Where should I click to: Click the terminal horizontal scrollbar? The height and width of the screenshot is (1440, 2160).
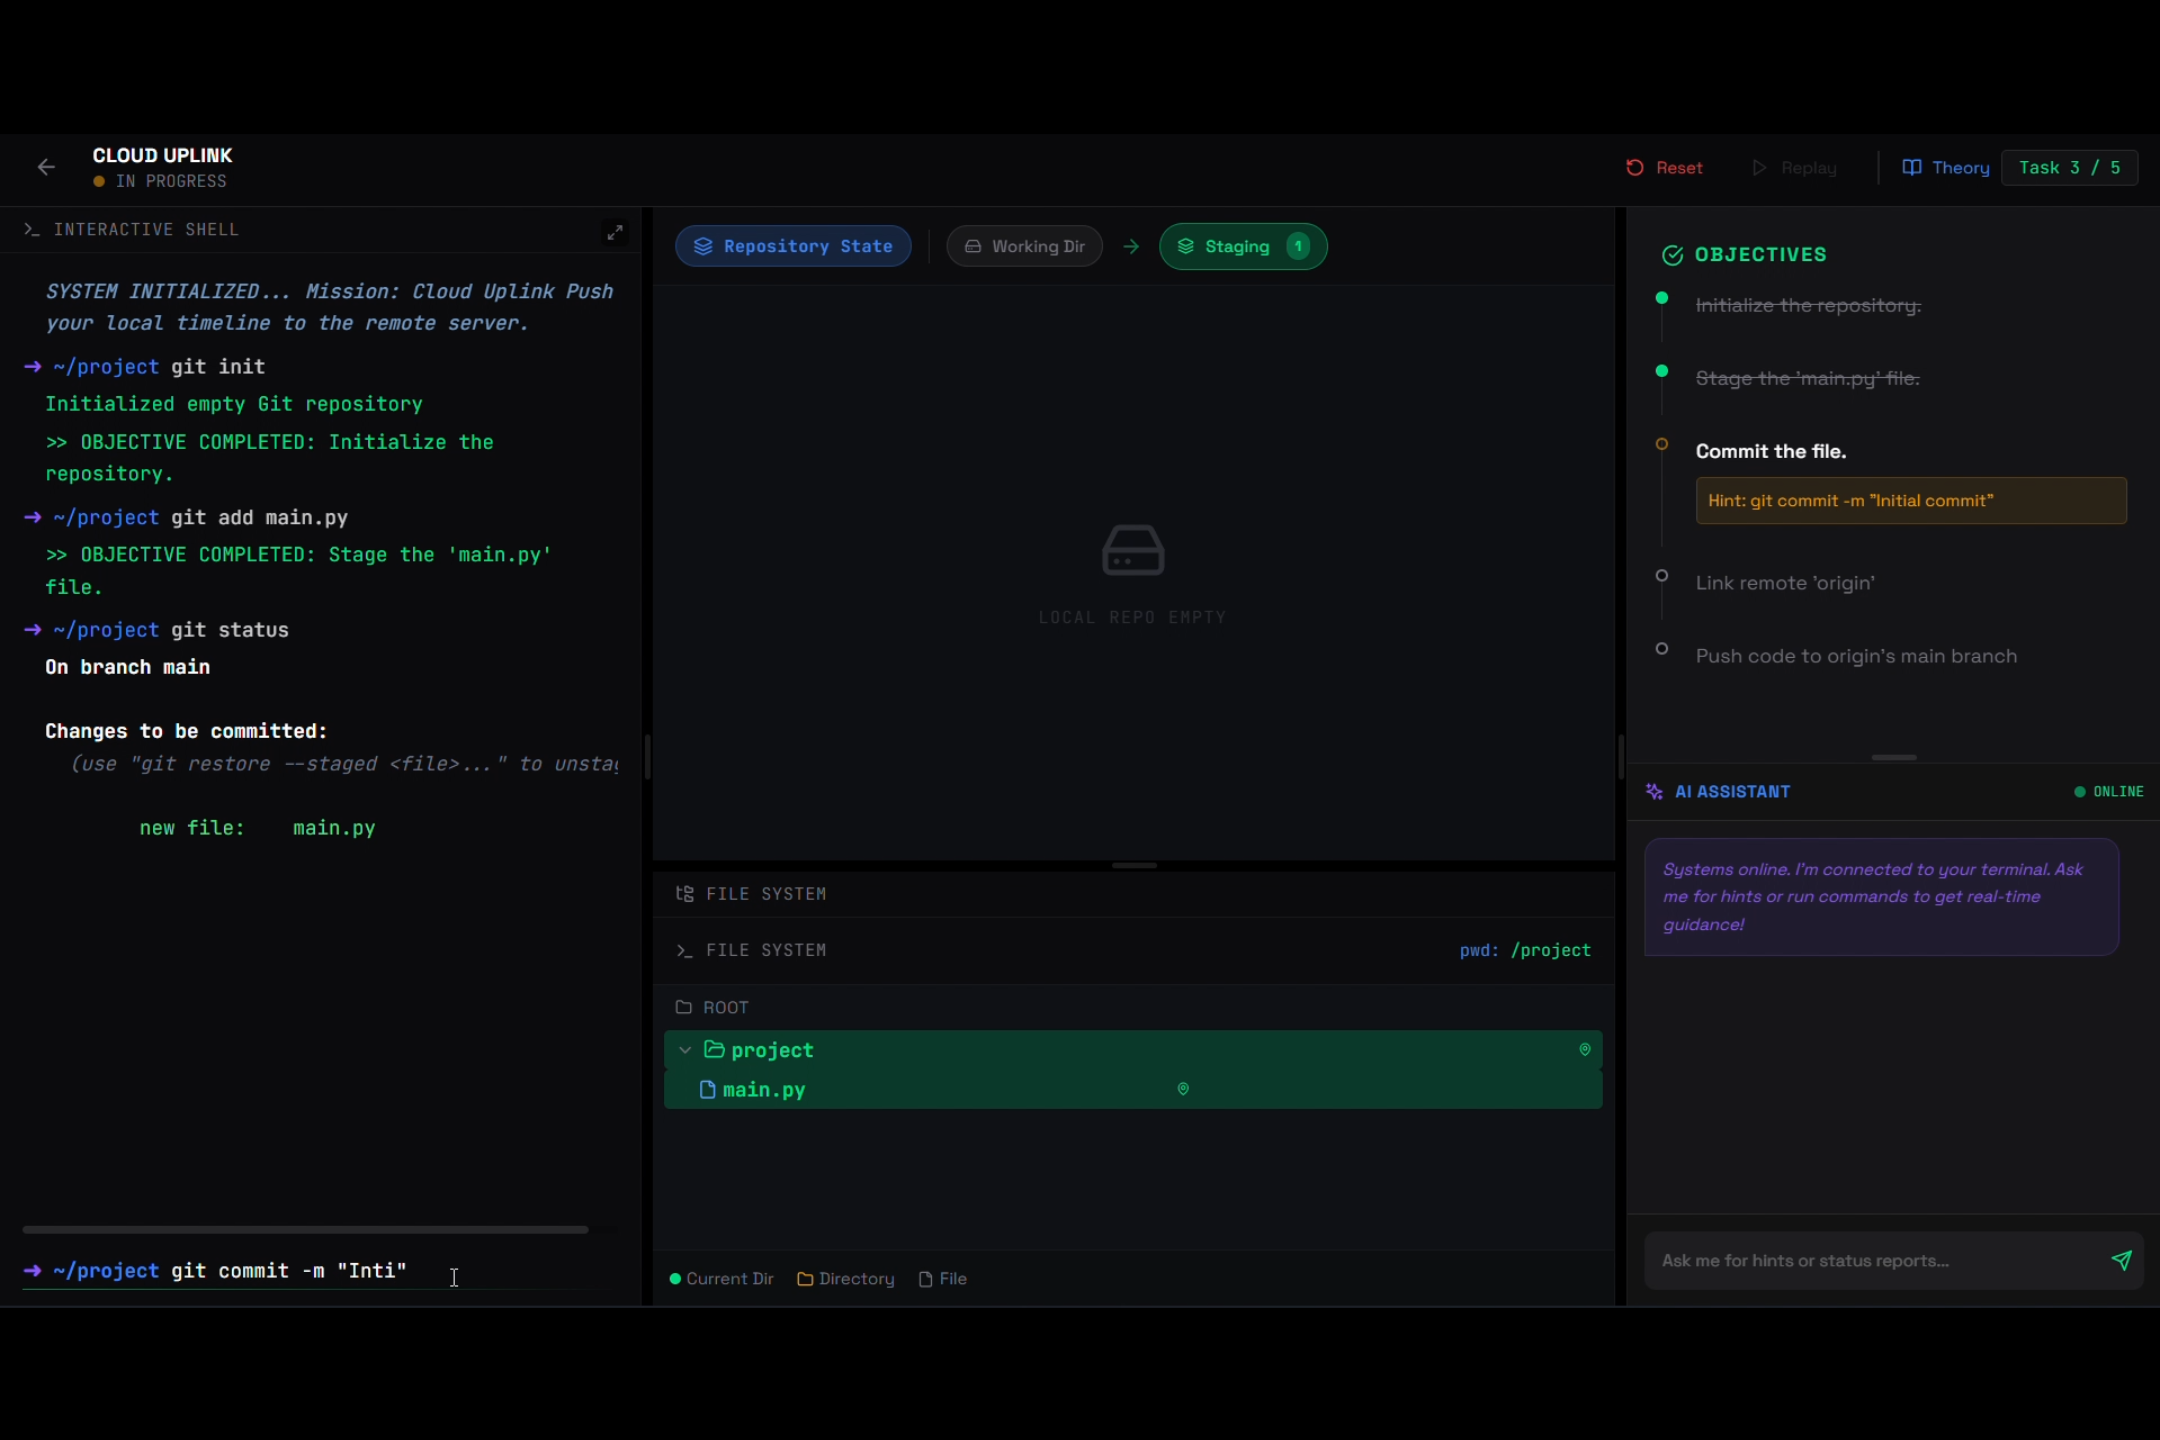[305, 1229]
